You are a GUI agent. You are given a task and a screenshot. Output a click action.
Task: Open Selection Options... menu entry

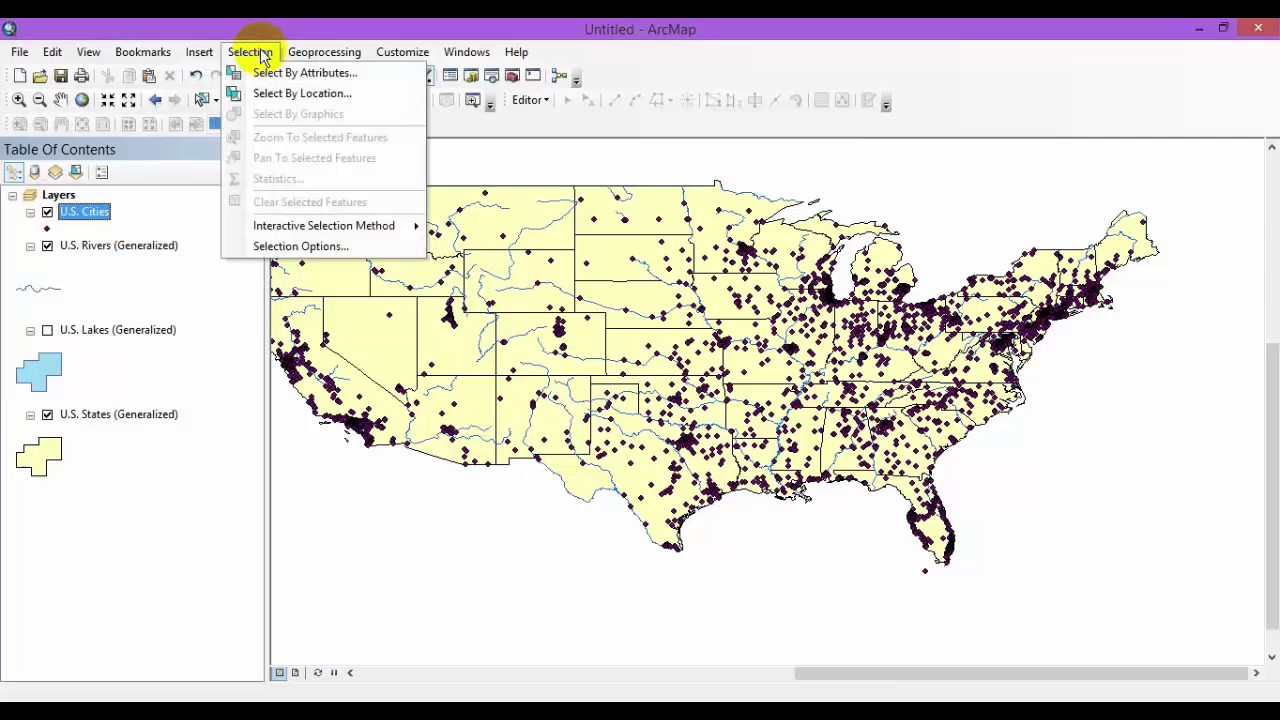324,246
